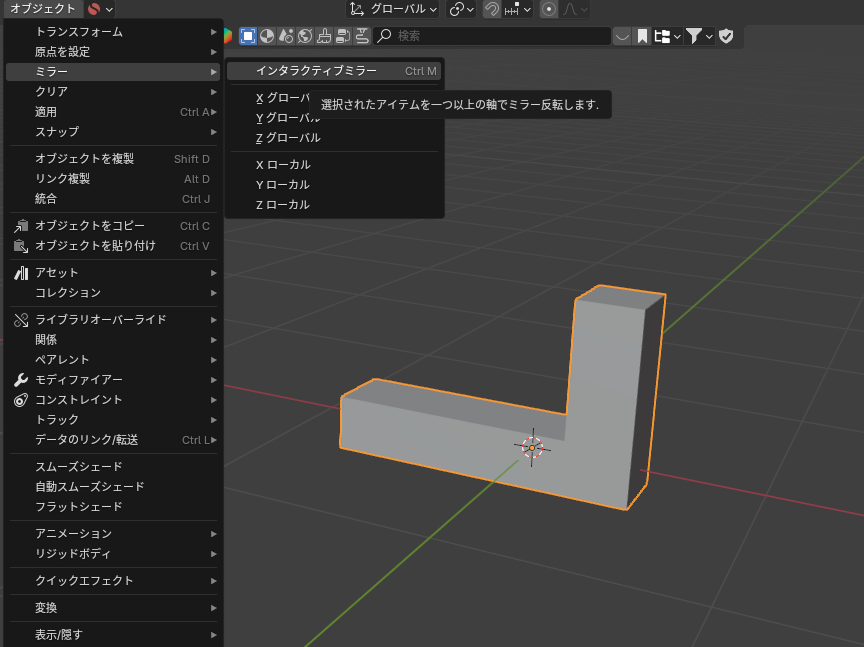
Task: Toggle the snap magnet icon
Action: pyautogui.click(x=492, y=9)
